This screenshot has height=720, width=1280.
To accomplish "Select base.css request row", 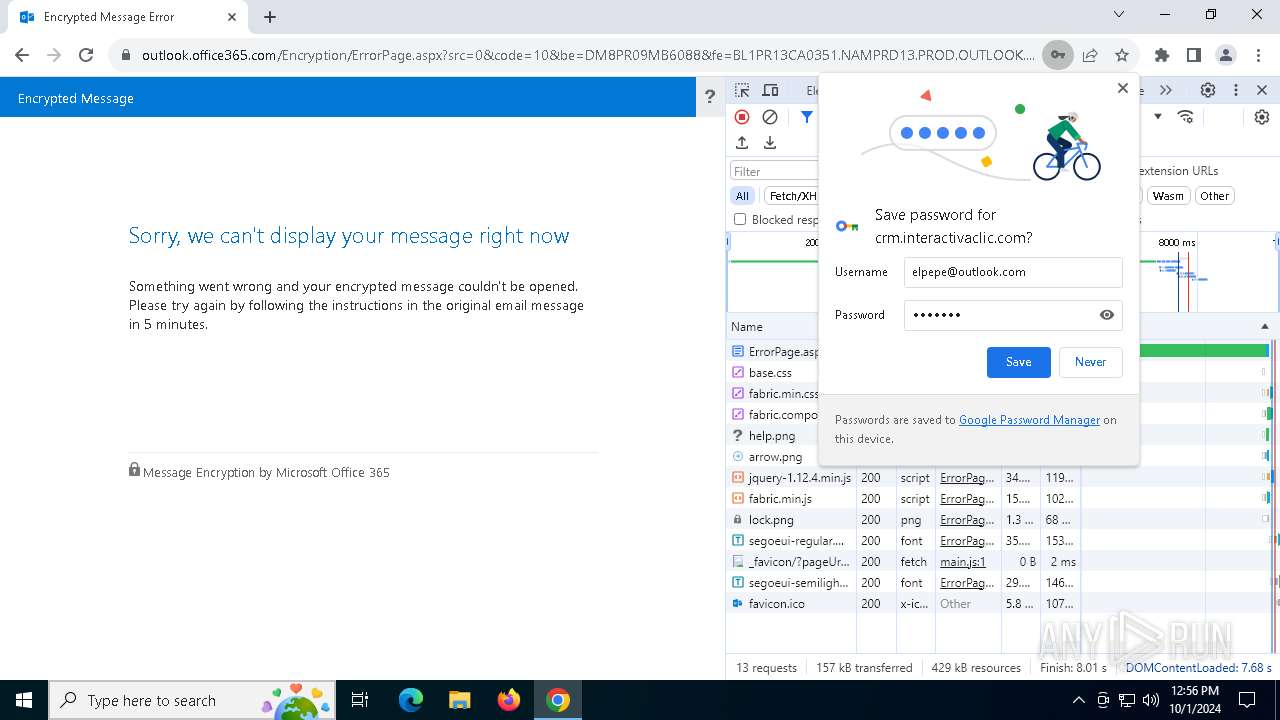I will 772,372.
